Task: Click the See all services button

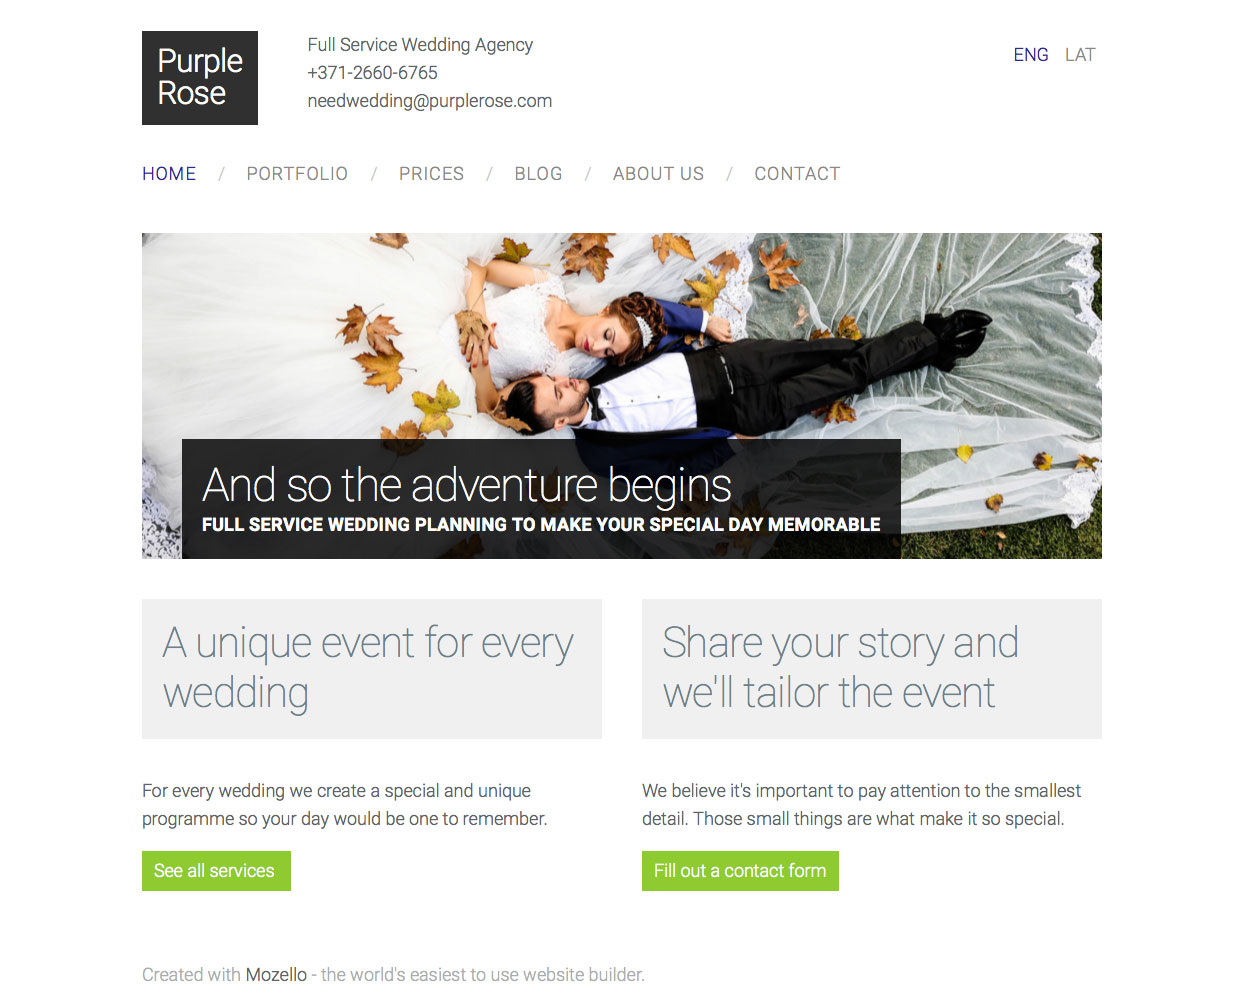Action: point(216,871)
